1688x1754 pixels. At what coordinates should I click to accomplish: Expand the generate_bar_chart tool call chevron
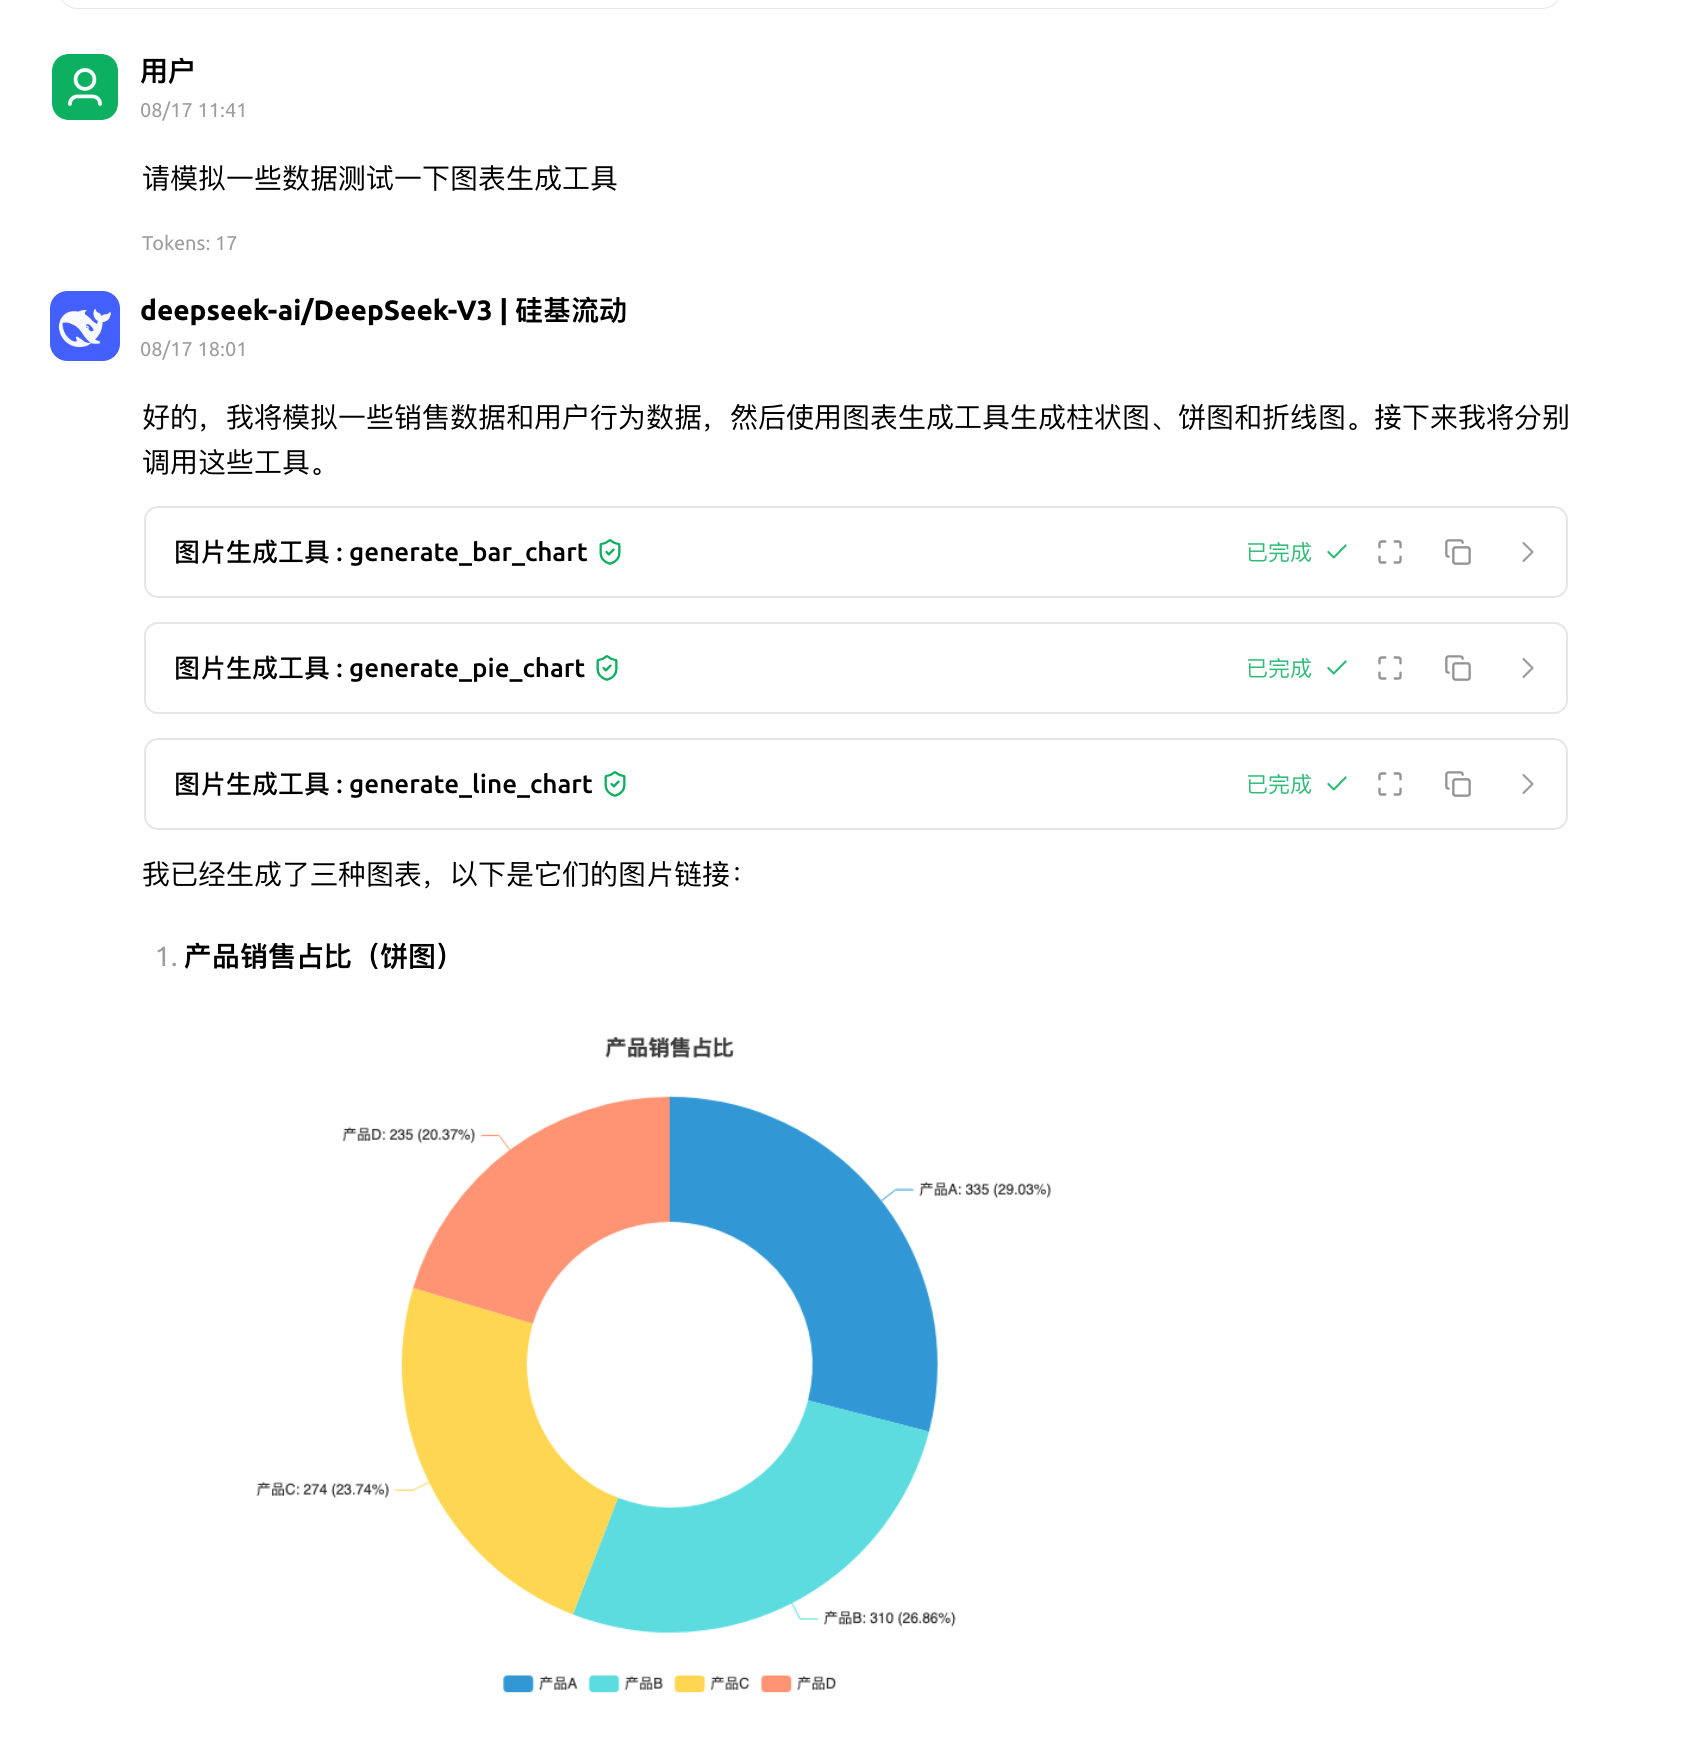[x=1527, y=552]
